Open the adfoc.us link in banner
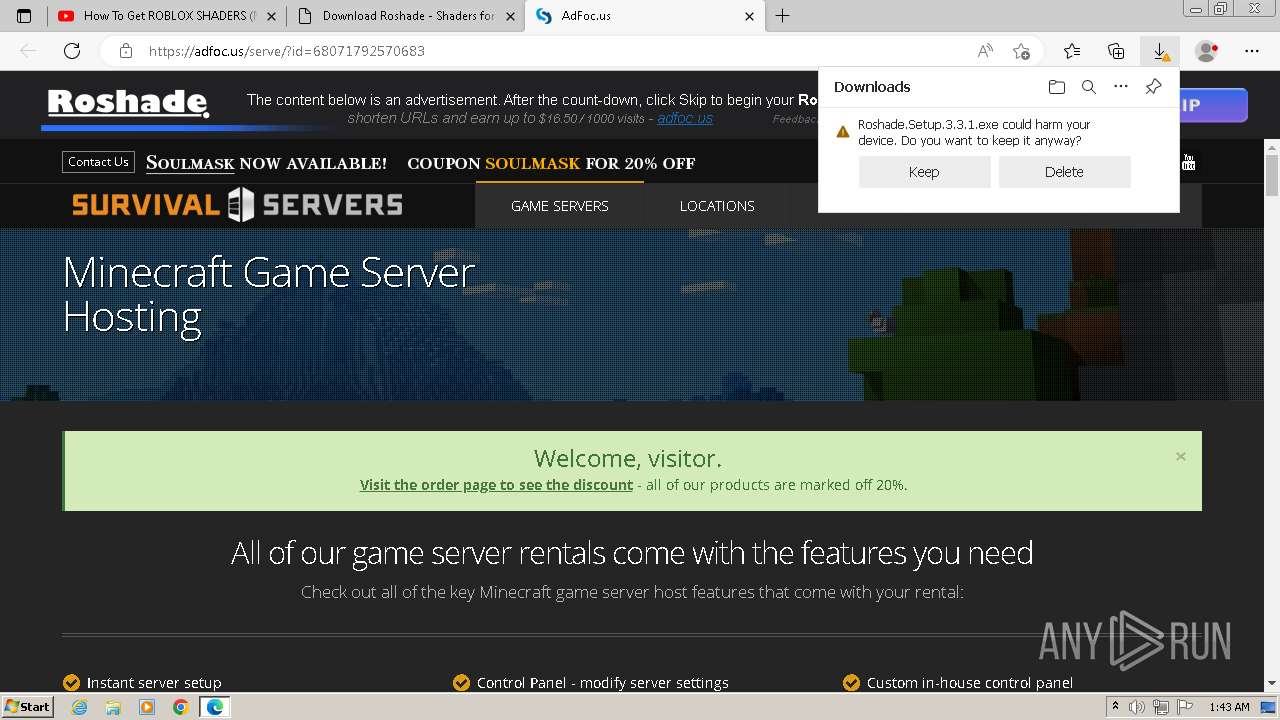This screenshot has width=1280, height=720. pyautogui.click(x=685, y=118)
